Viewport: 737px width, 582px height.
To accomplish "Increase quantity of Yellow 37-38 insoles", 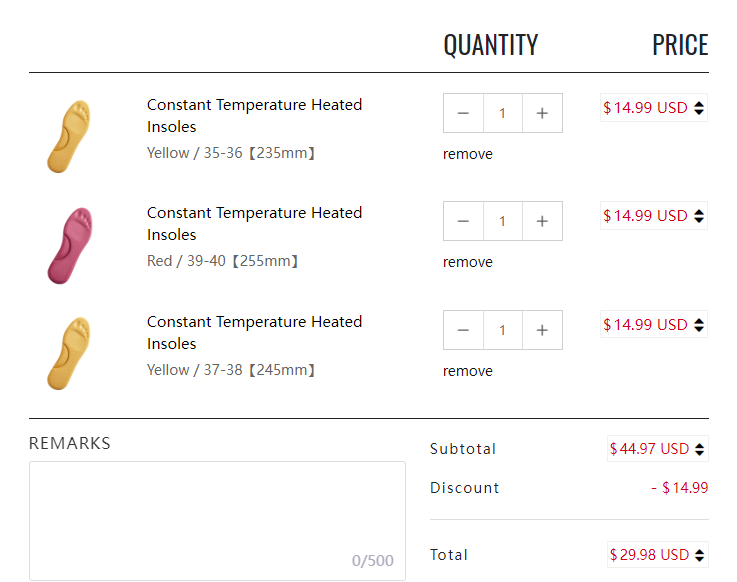I will (542, 330).
